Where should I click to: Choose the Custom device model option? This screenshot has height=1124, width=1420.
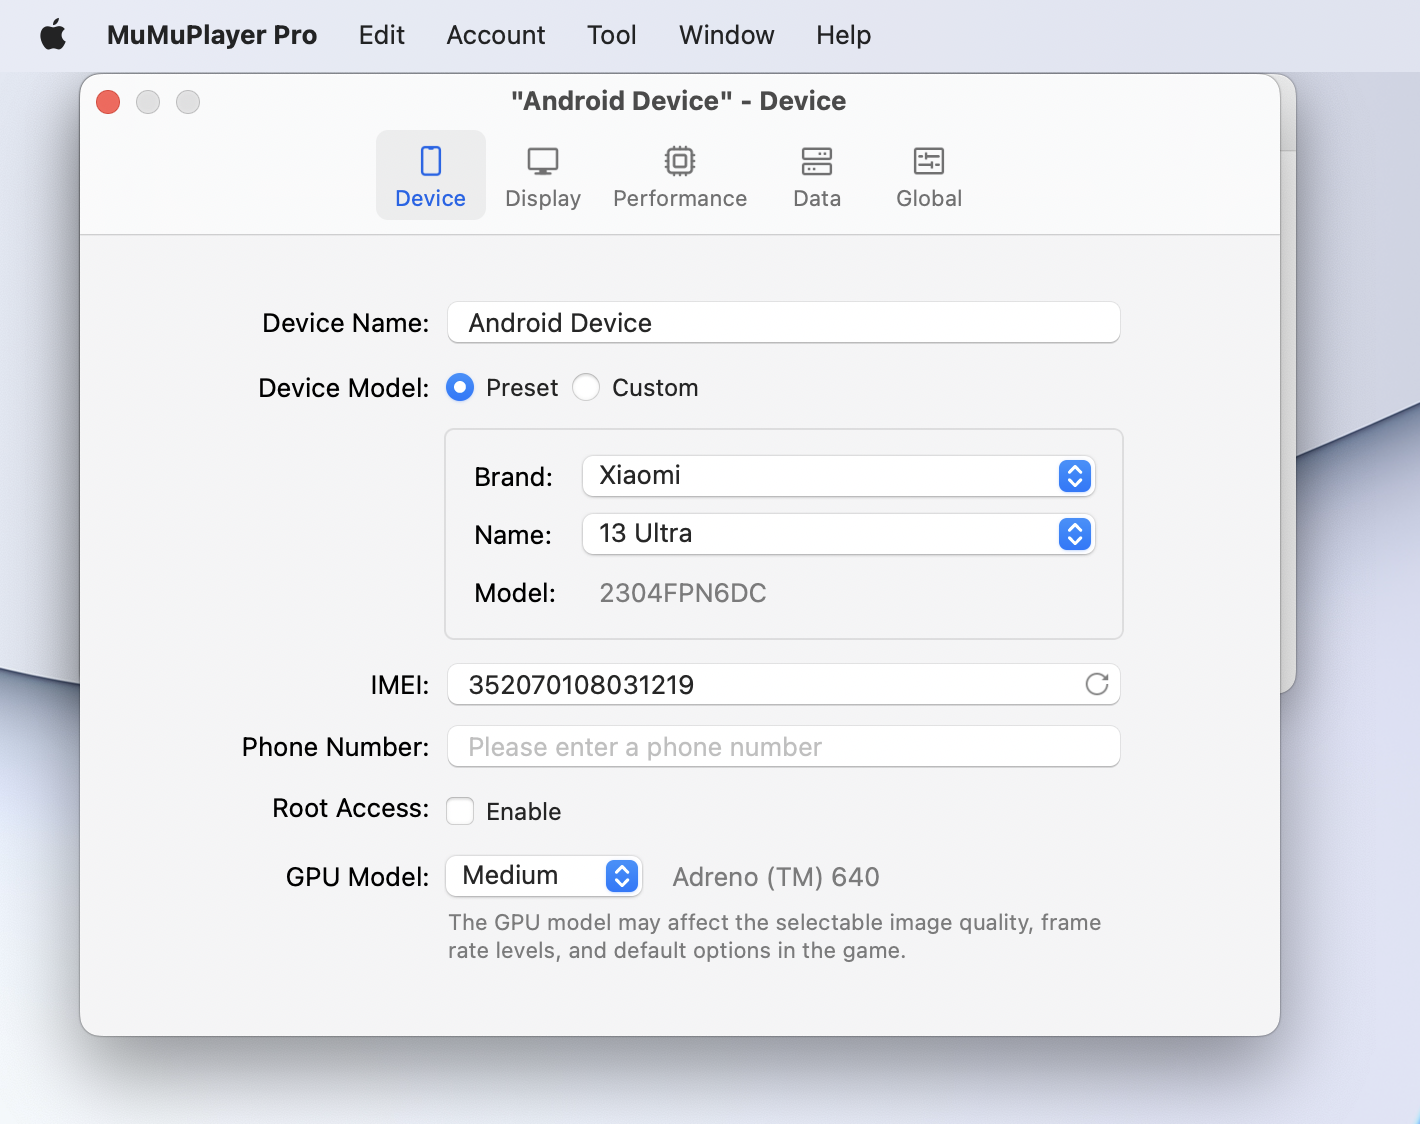pos(586,387)
